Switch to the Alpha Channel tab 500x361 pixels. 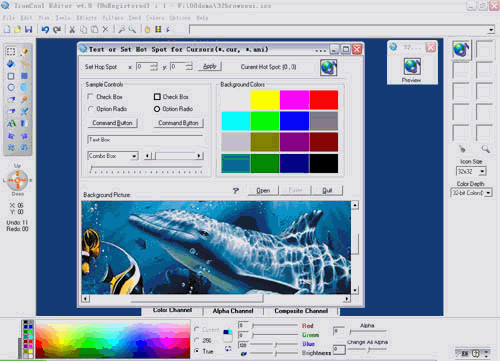click(233, 311)
